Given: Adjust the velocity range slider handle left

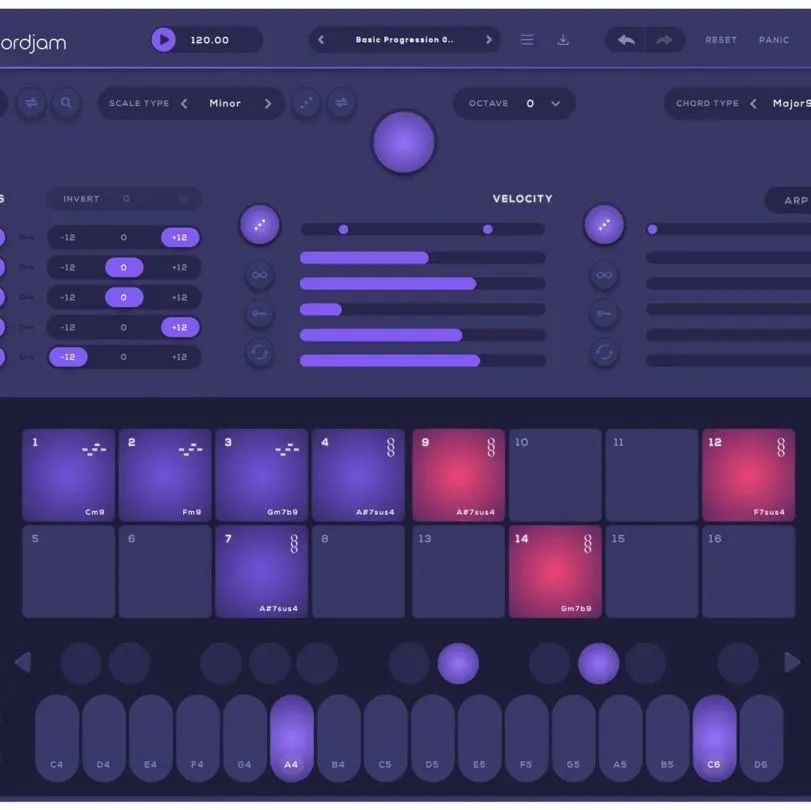Looking at the screenshot, I should (x=343, y=229).
